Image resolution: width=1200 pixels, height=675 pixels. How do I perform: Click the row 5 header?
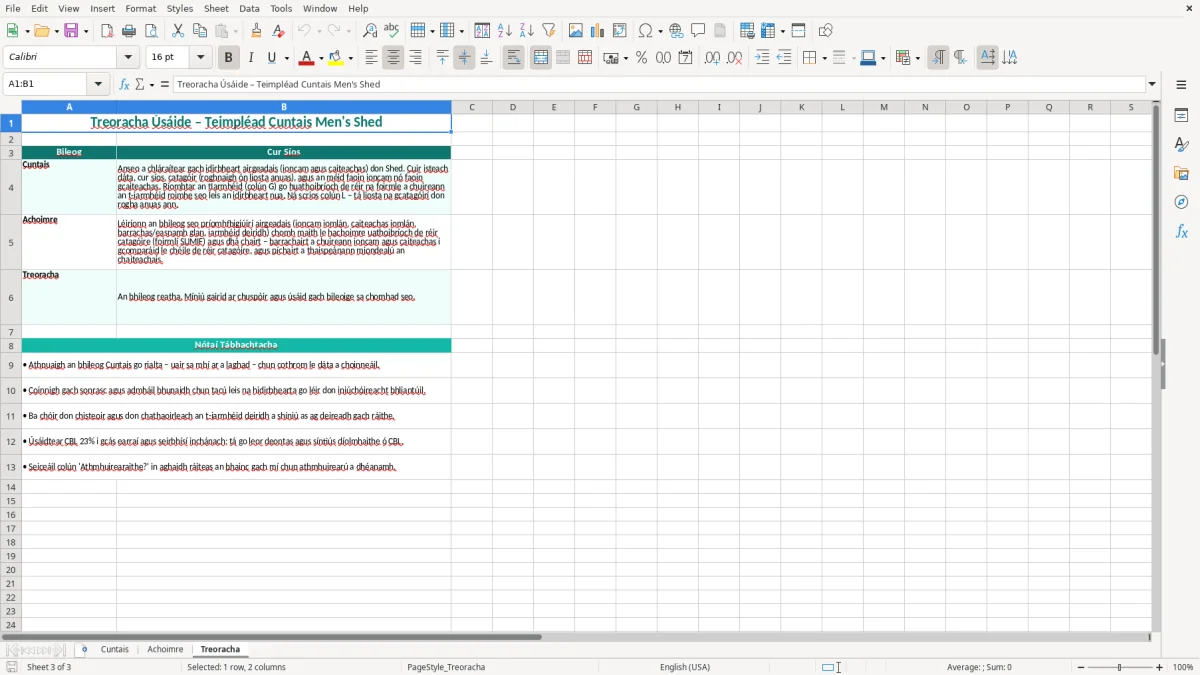point(11,242)
